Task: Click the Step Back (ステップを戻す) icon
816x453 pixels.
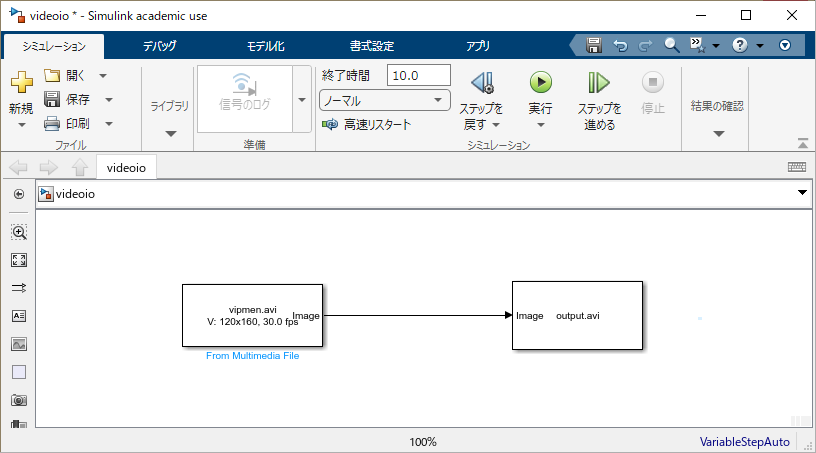Action: click(x=482, y=82)
